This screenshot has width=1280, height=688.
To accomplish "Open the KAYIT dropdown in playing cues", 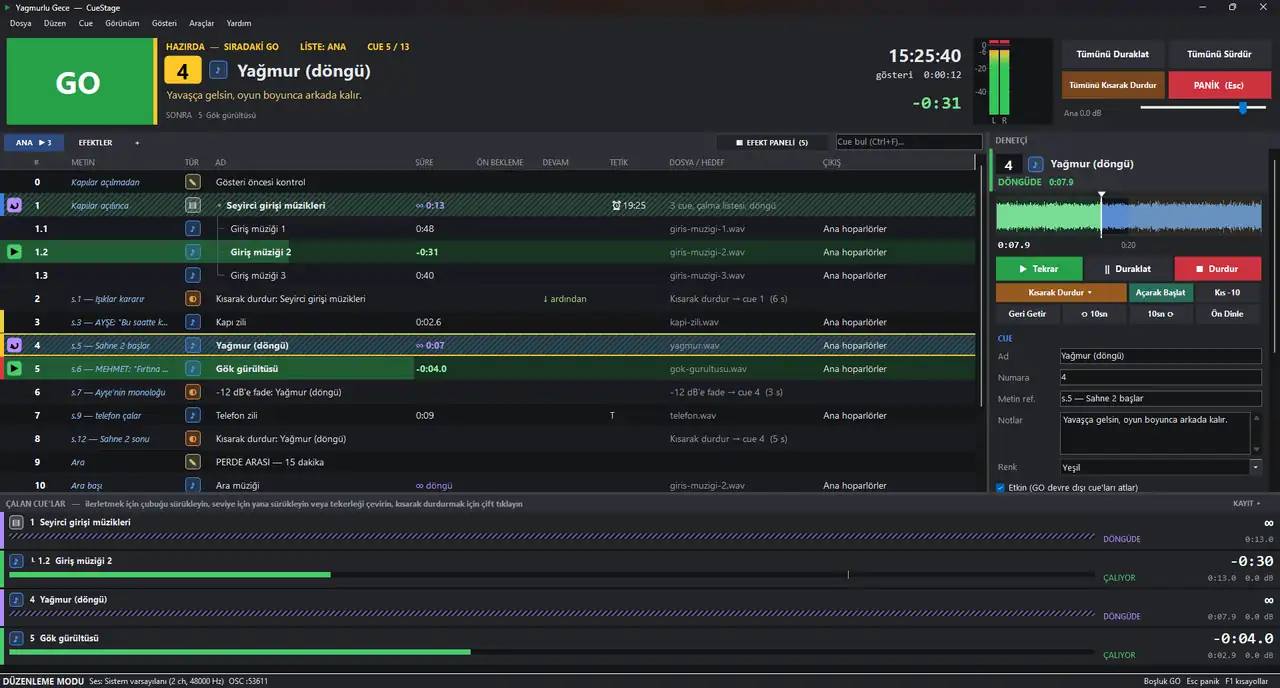I will click(x=1247, y=504).
